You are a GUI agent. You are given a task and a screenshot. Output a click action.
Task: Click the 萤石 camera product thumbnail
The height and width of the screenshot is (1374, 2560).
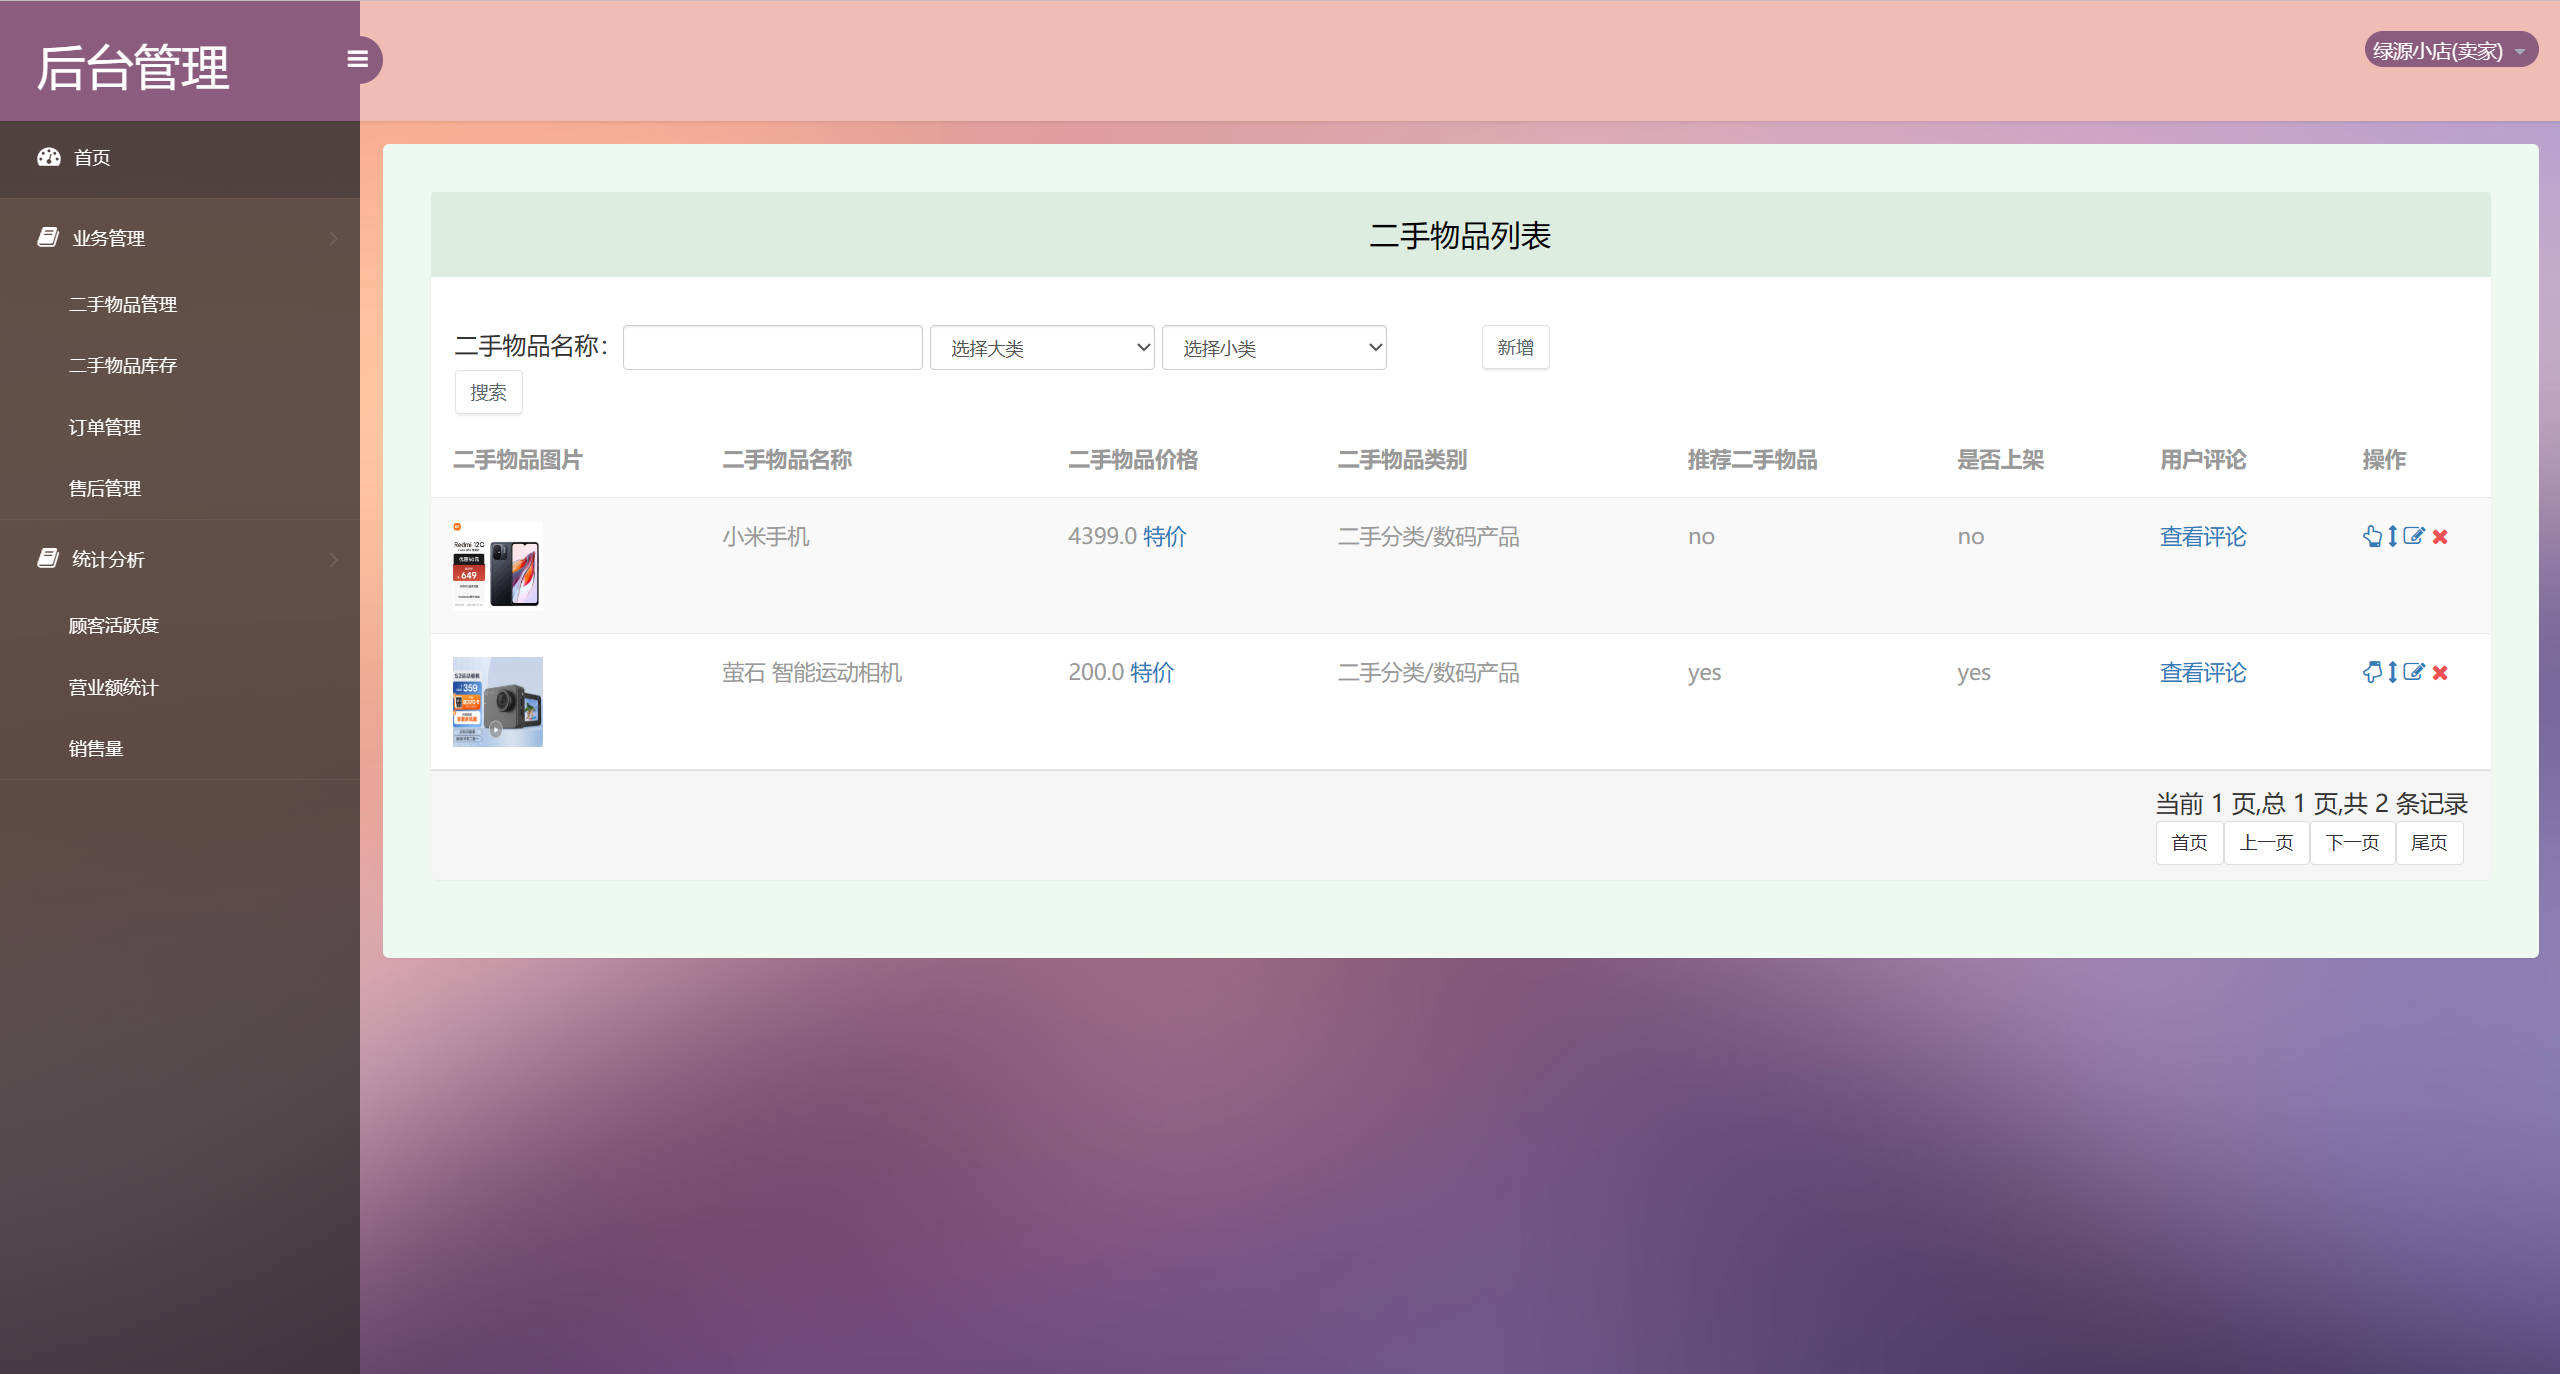tap(496, 701)
